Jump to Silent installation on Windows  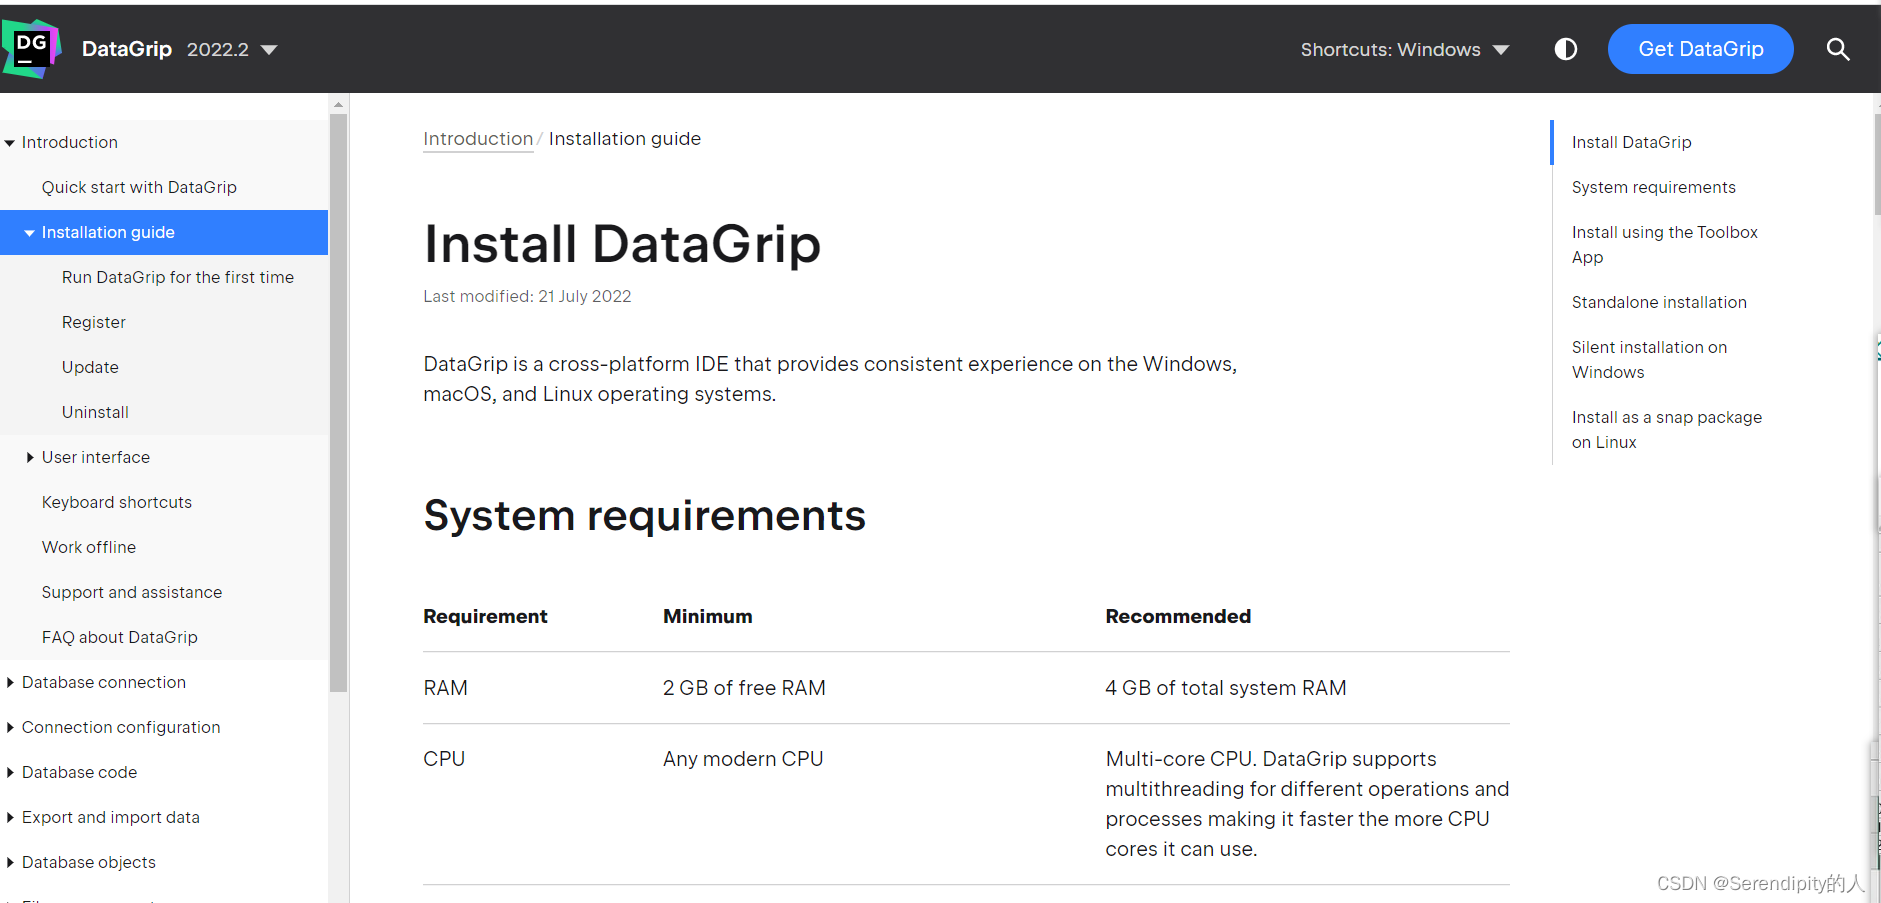tap(1649, 359)
